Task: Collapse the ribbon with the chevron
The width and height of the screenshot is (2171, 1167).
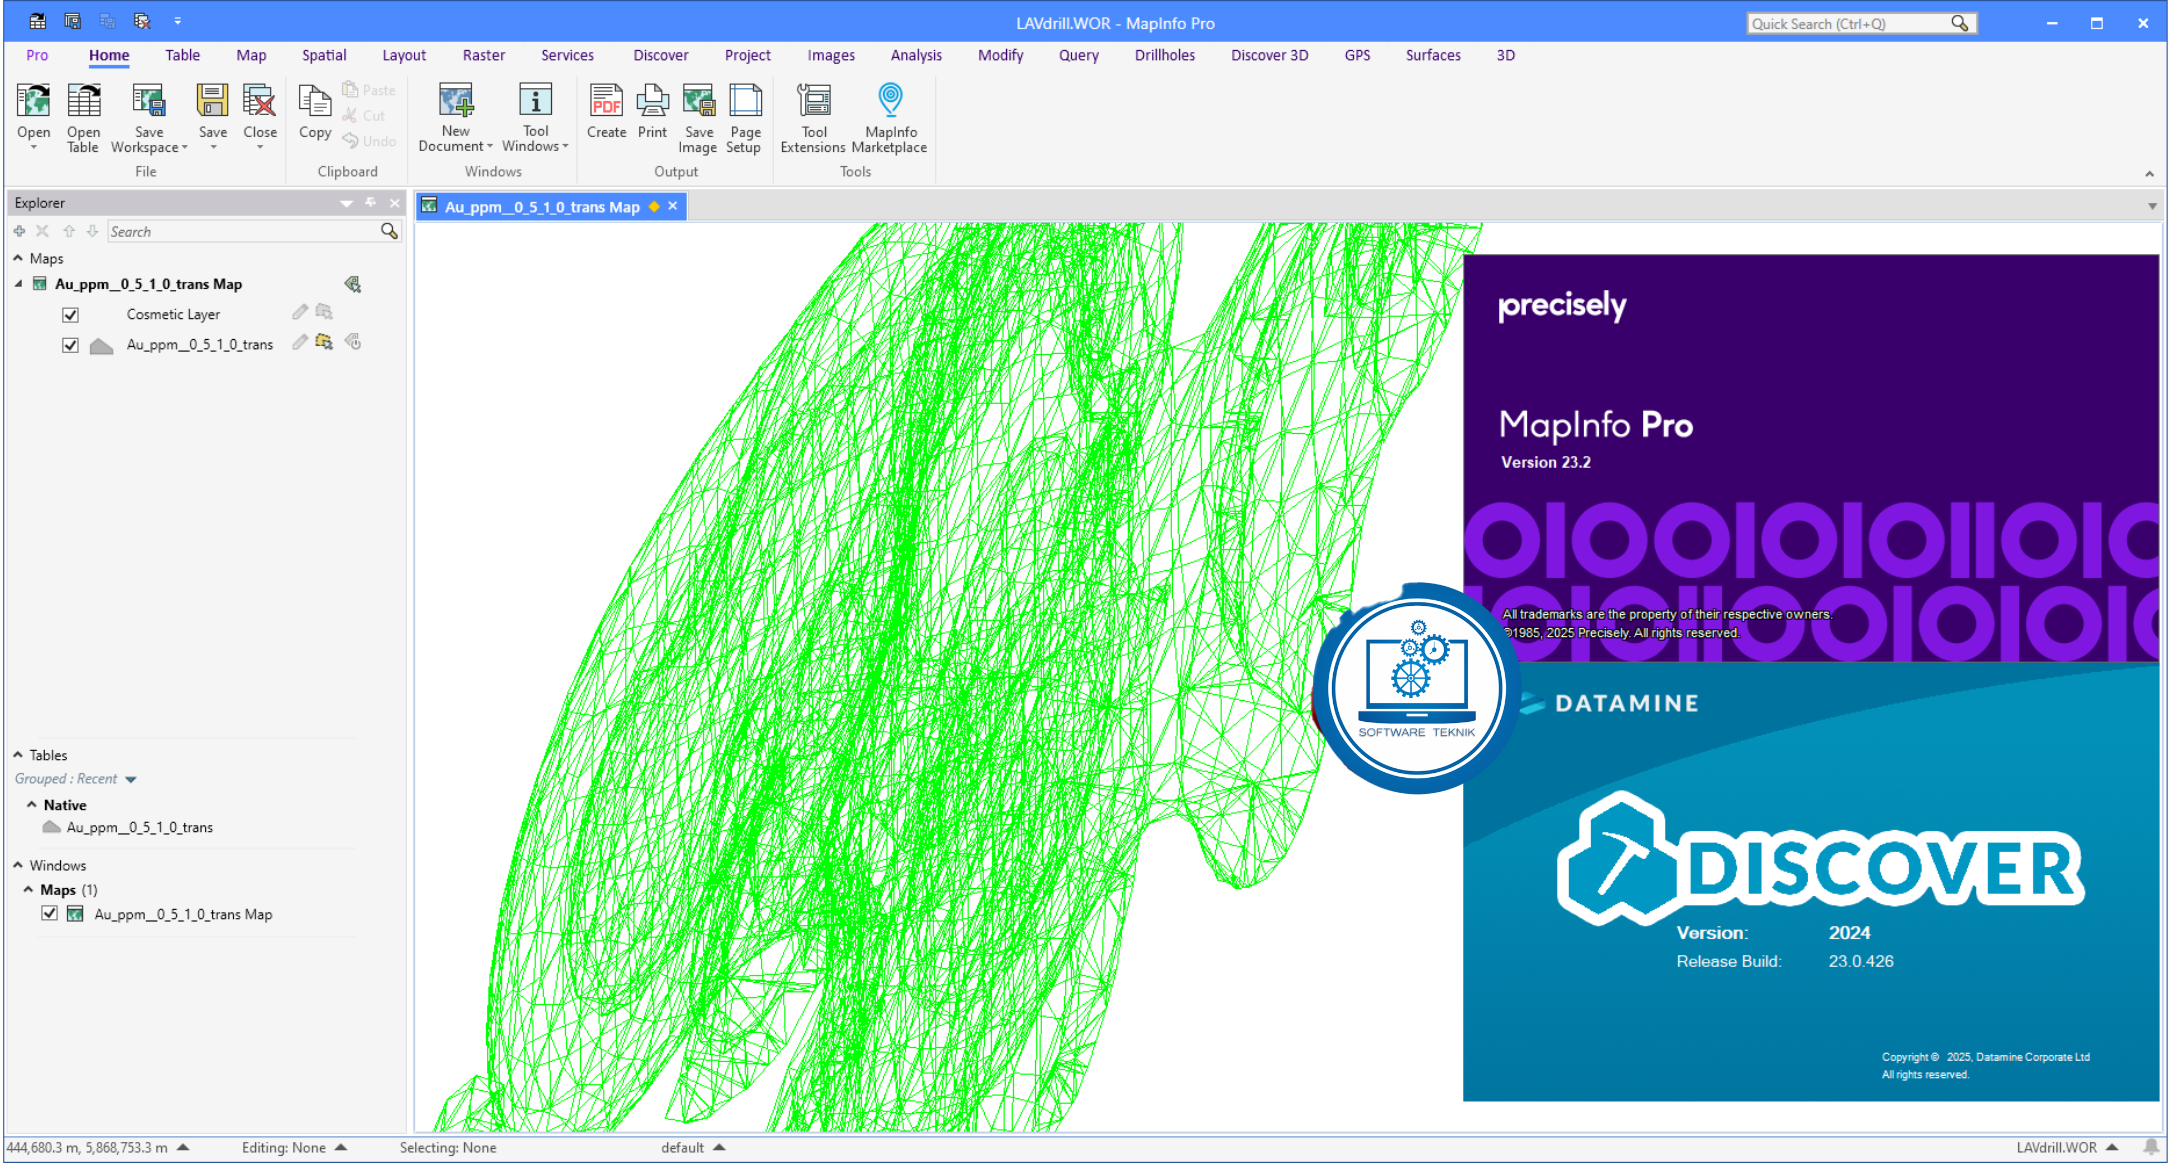Action: [x=2149, y=174]
